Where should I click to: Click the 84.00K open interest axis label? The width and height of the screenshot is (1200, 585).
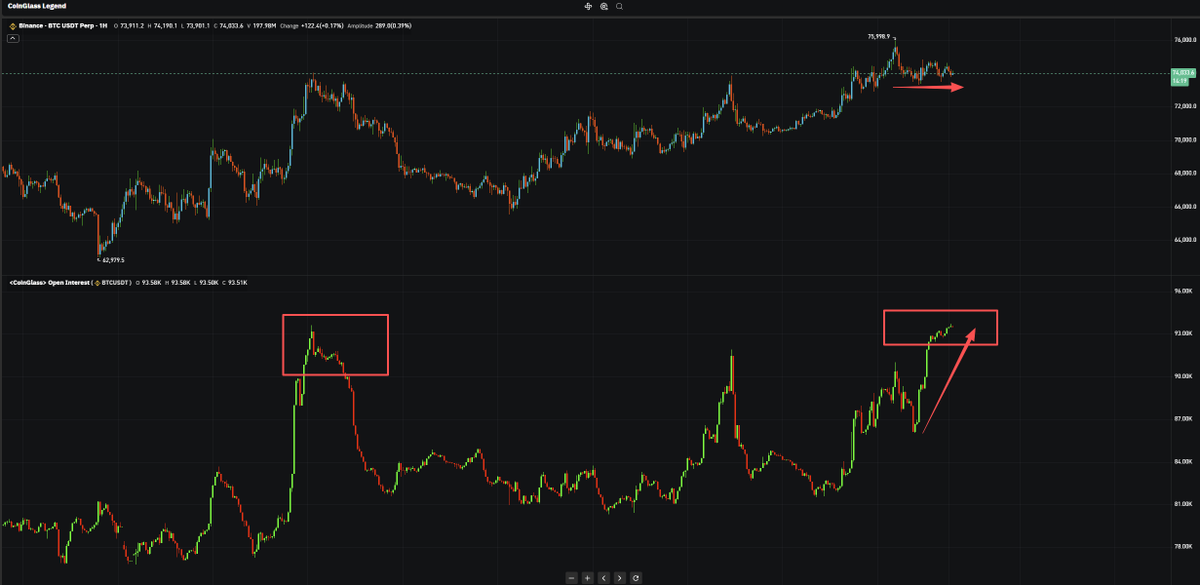(x=1185, y=462)
